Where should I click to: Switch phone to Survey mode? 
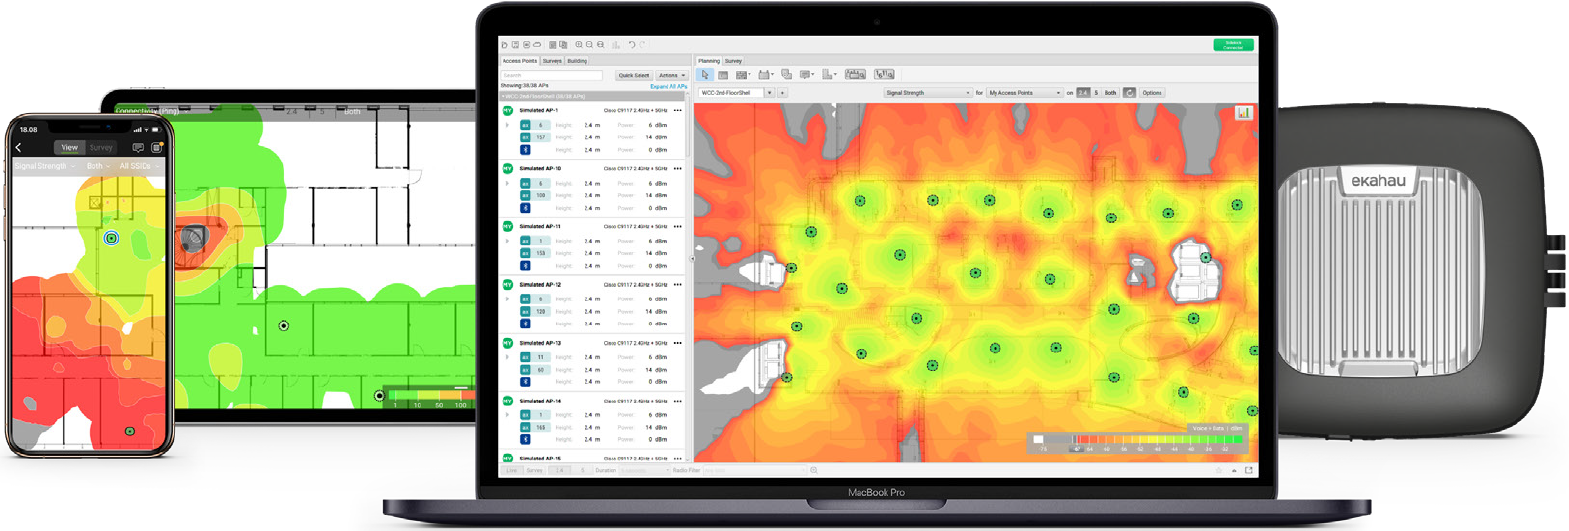point(101,147)
